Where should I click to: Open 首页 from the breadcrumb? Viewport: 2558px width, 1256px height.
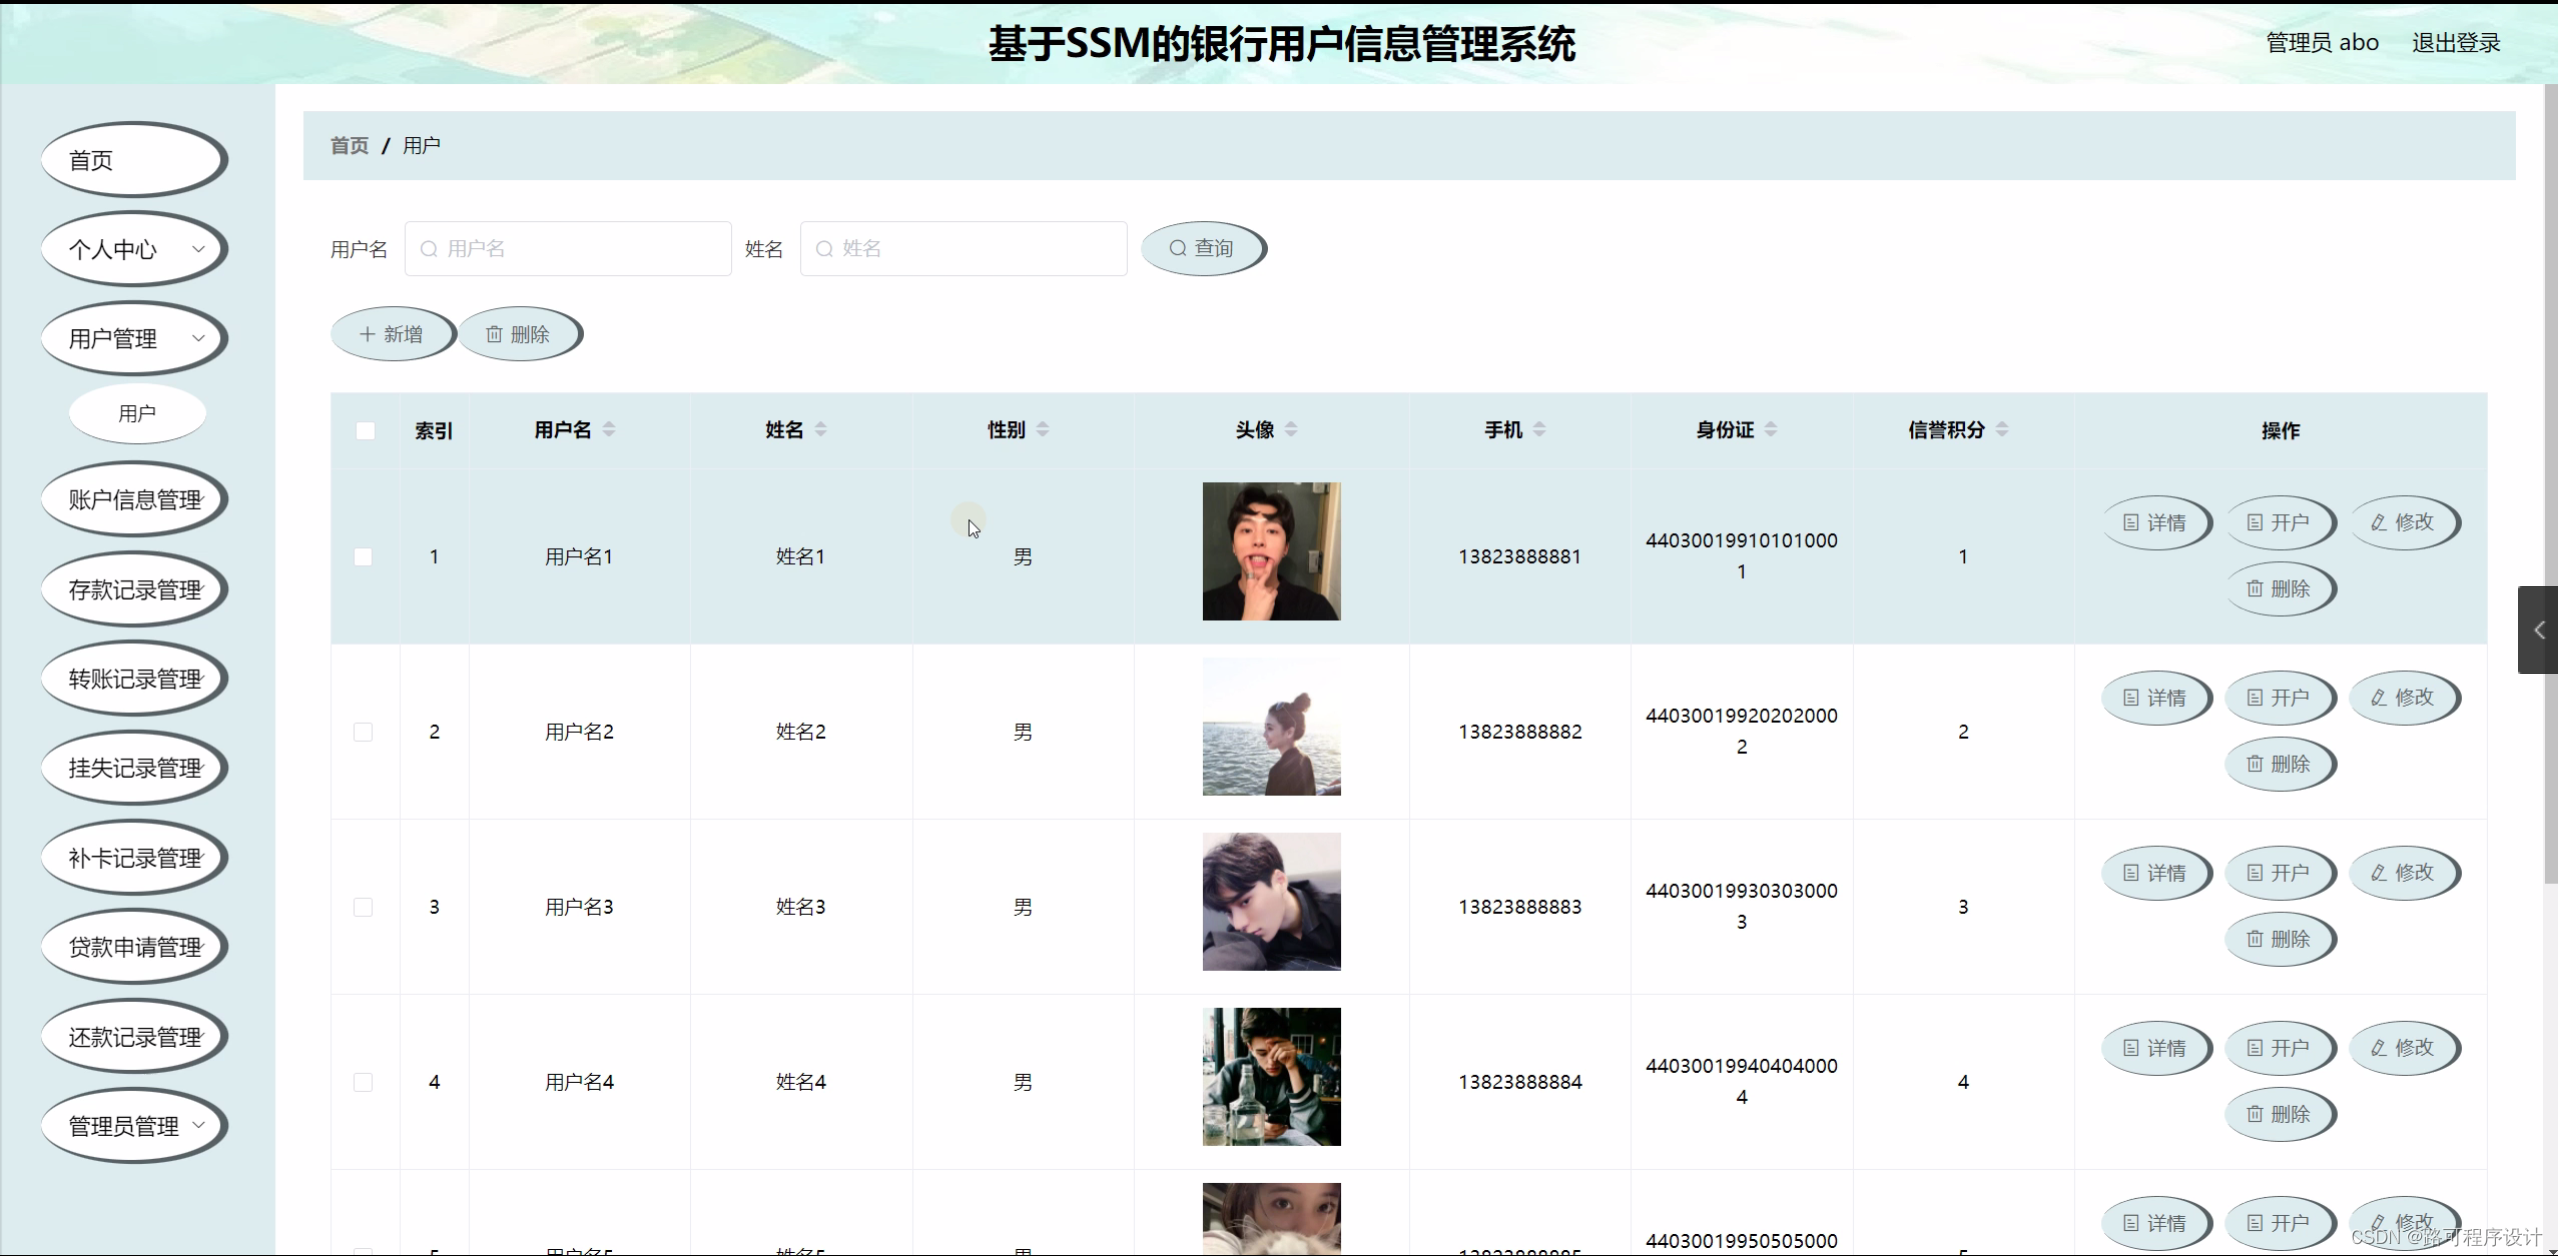(x=349, y=145)
